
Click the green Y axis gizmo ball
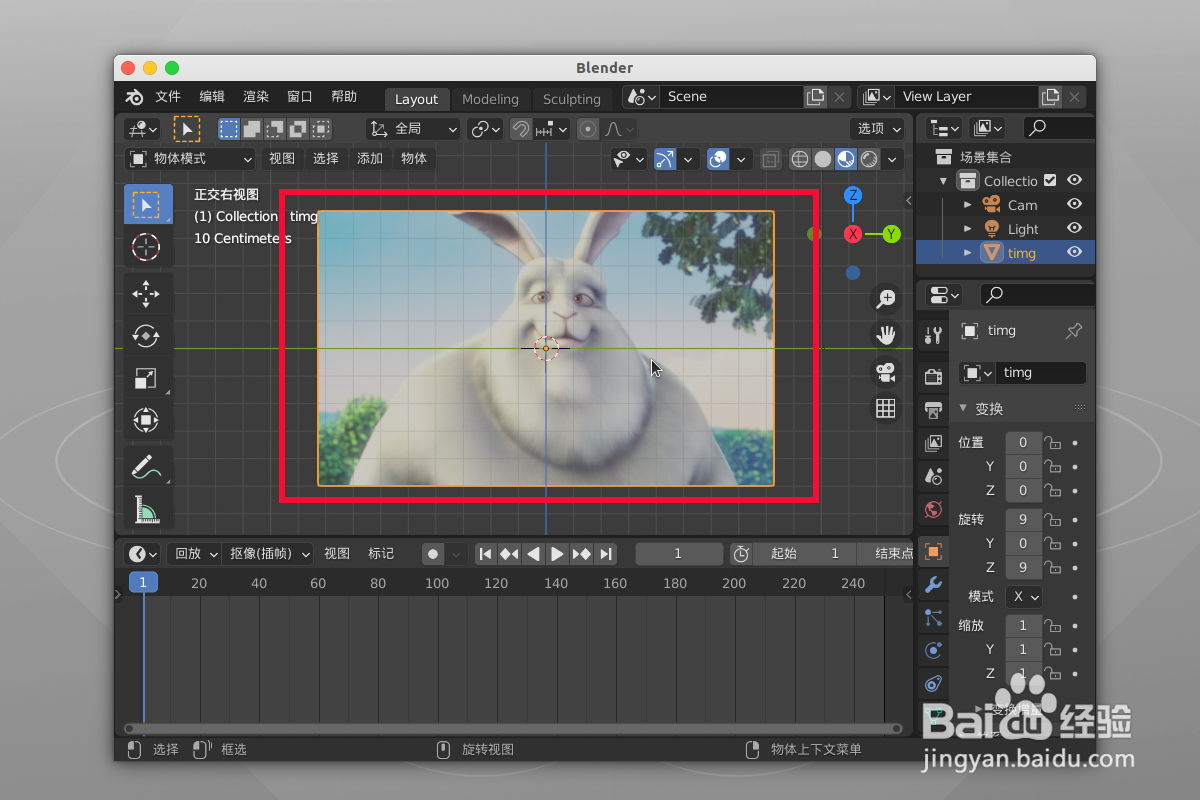coord(891,234)
